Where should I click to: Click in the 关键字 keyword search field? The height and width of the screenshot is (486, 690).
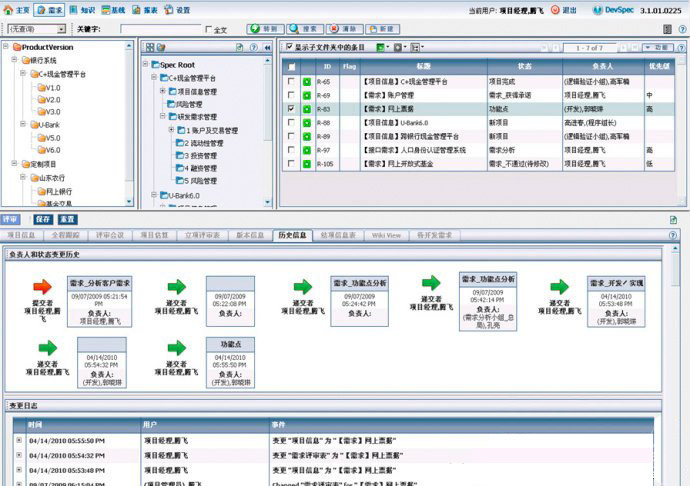(x=148, y=30)
